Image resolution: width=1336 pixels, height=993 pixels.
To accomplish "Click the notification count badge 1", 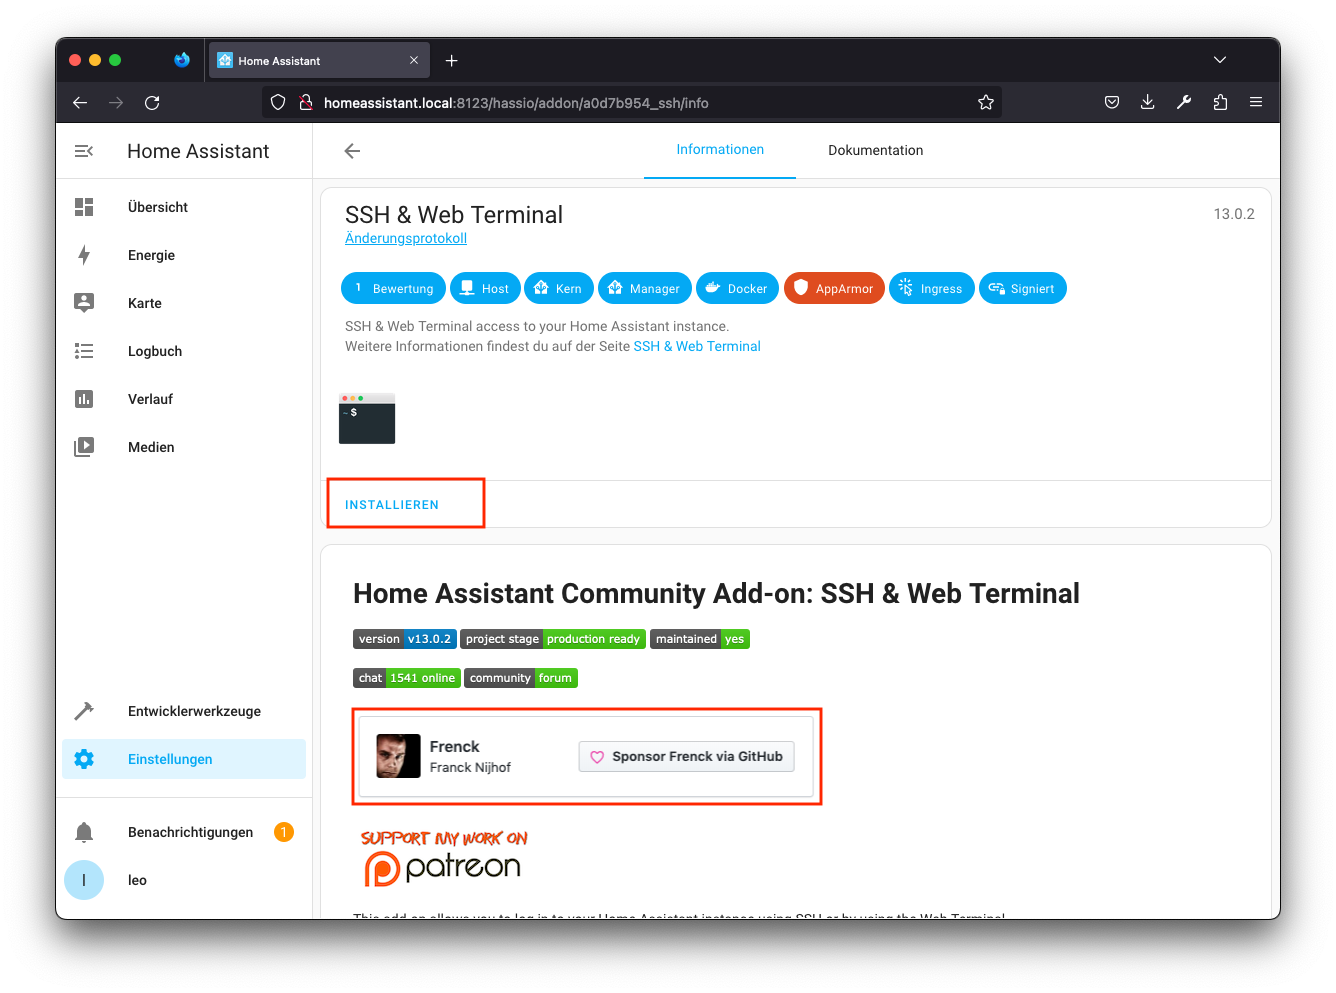I will [x=284, y=832].
